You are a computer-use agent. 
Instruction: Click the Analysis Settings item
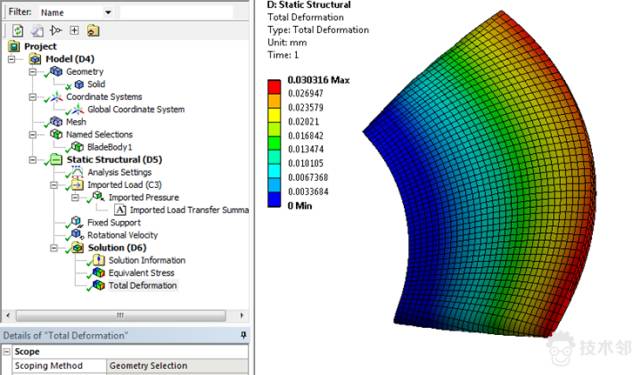click(120, 172)
